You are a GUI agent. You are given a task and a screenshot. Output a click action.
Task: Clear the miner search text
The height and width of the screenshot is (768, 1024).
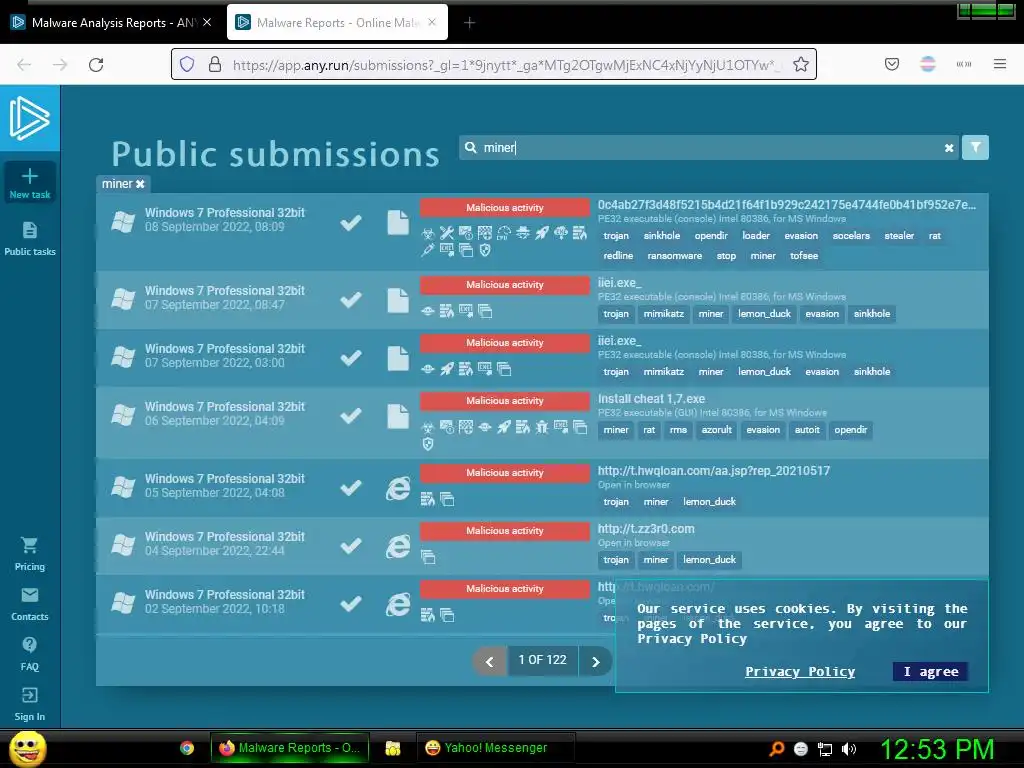pyautogui.click(x=949, y=148)
